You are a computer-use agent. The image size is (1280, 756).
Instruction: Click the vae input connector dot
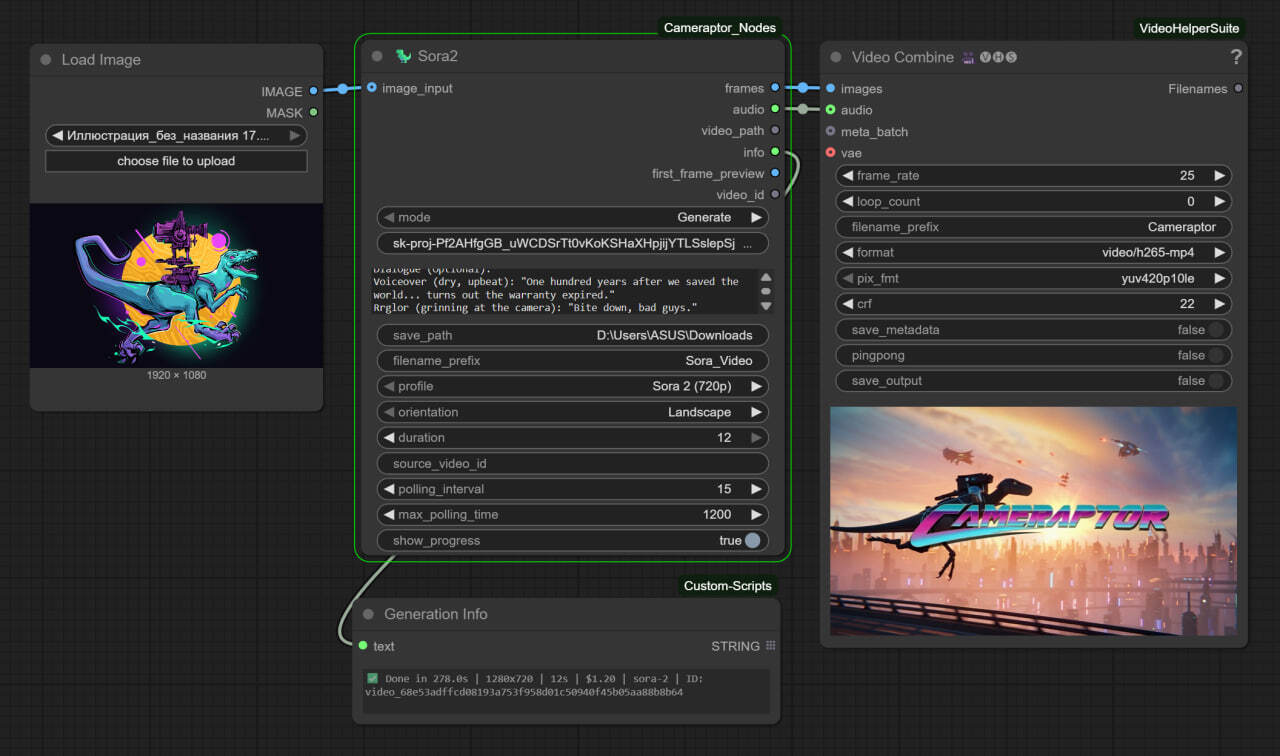point(830,153)
